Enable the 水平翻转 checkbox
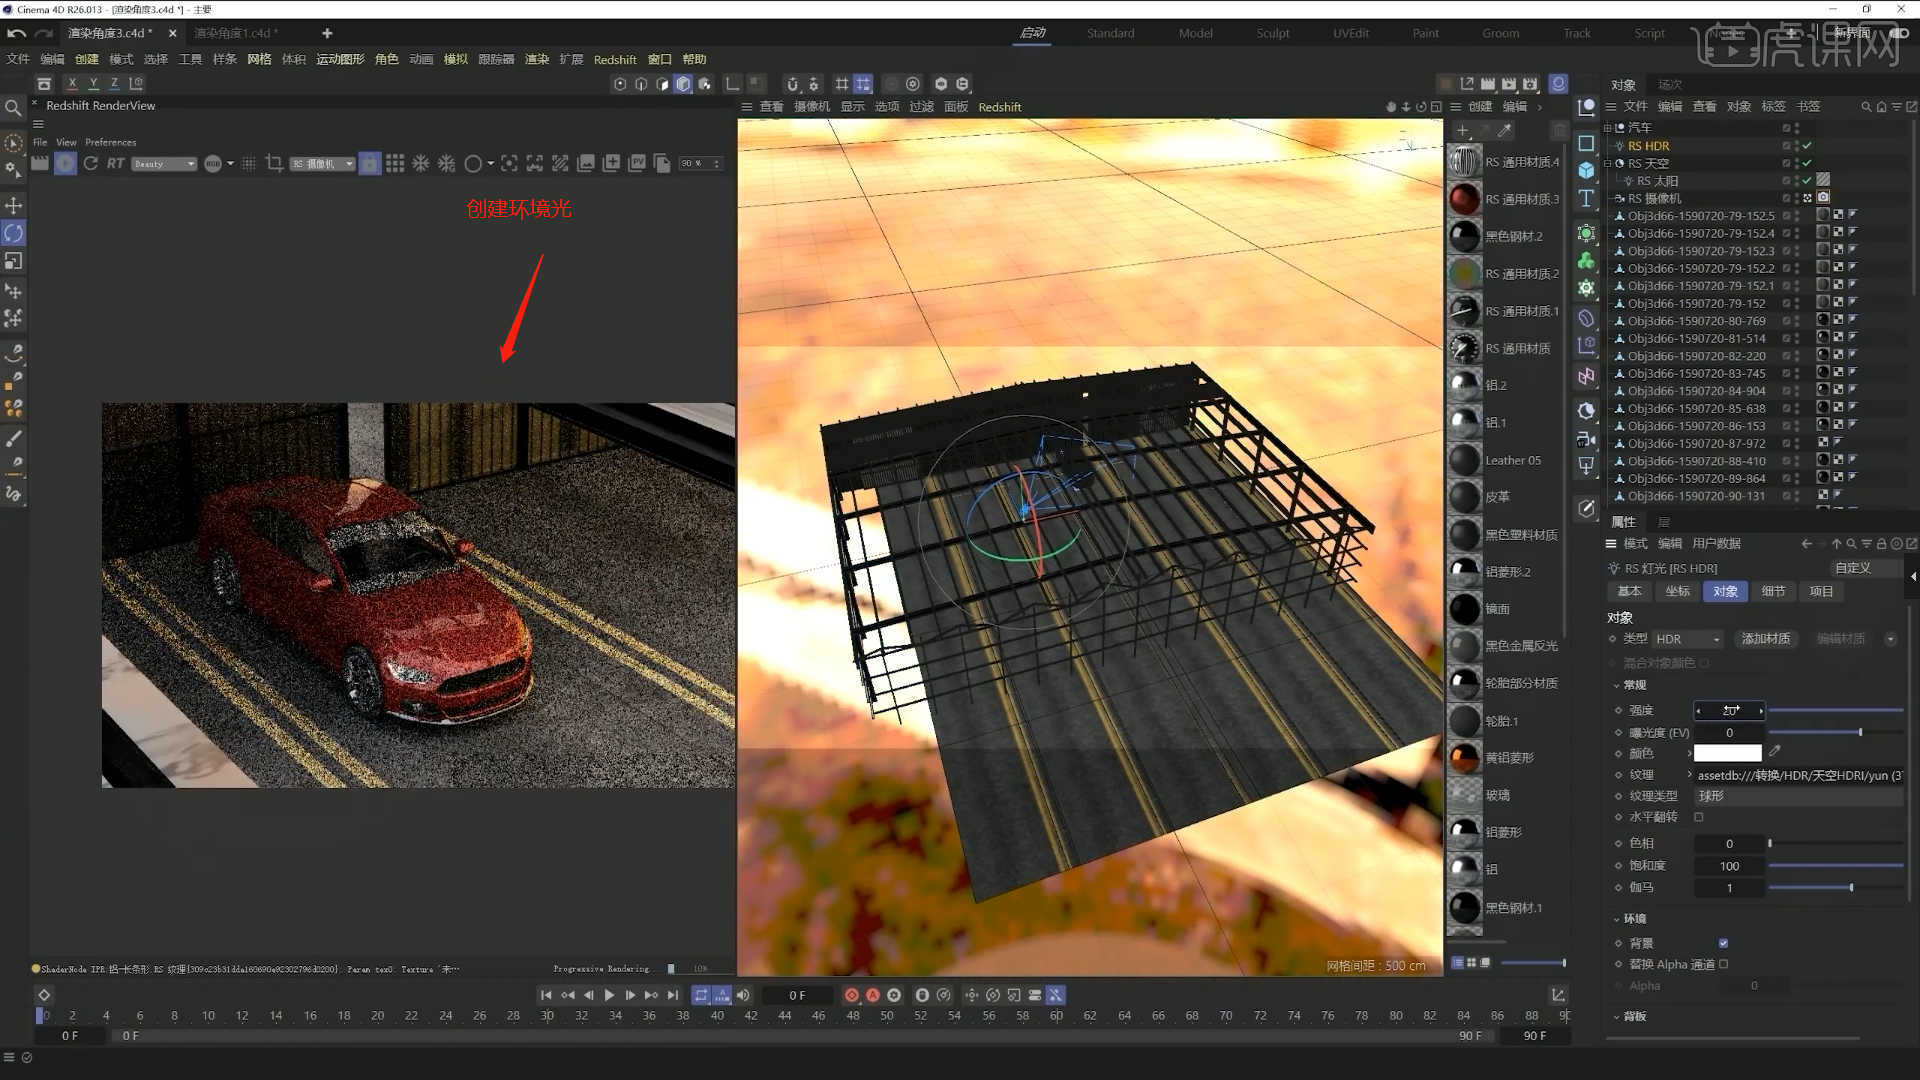The width and height of the screenshot is (1920, 1080). click(1698, 817)
